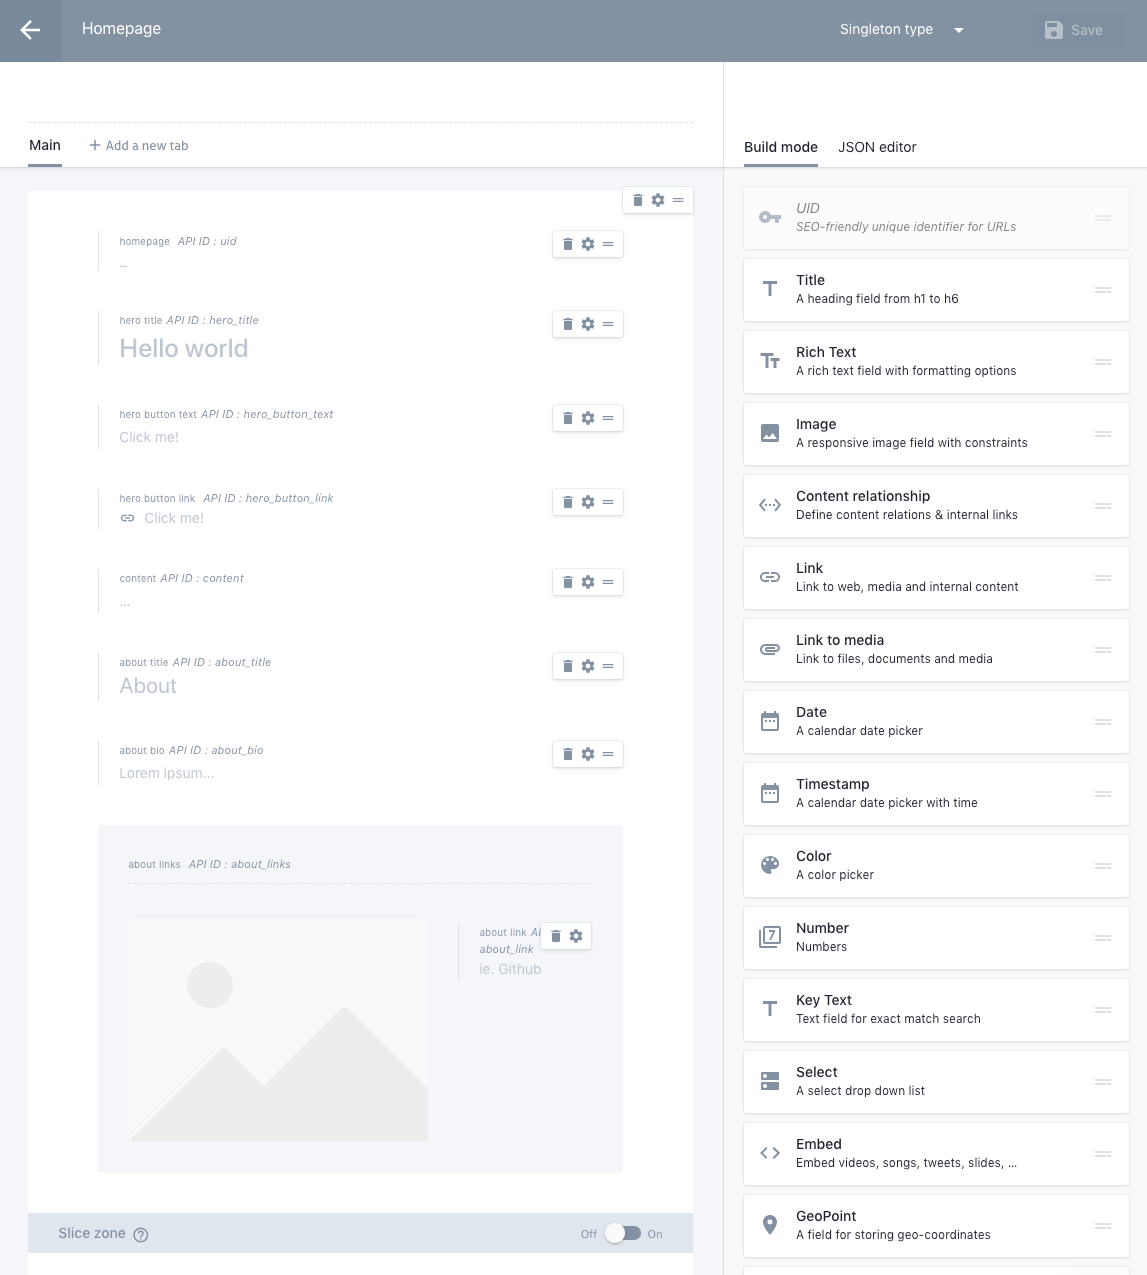Click the Lorem ipsum placeholder text

[167, 773]
